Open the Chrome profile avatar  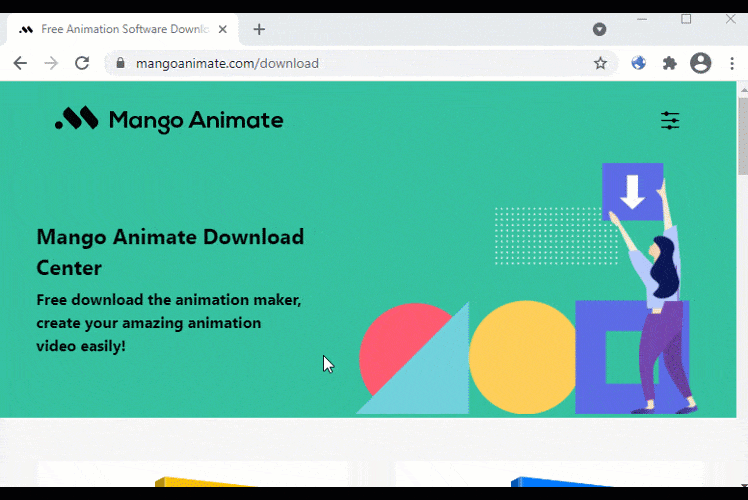pyautogui.click(x=701, y=63)
